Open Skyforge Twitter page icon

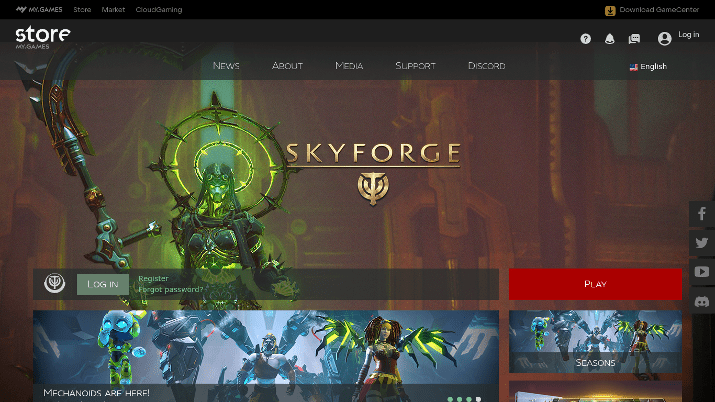(x=702, y=242)
